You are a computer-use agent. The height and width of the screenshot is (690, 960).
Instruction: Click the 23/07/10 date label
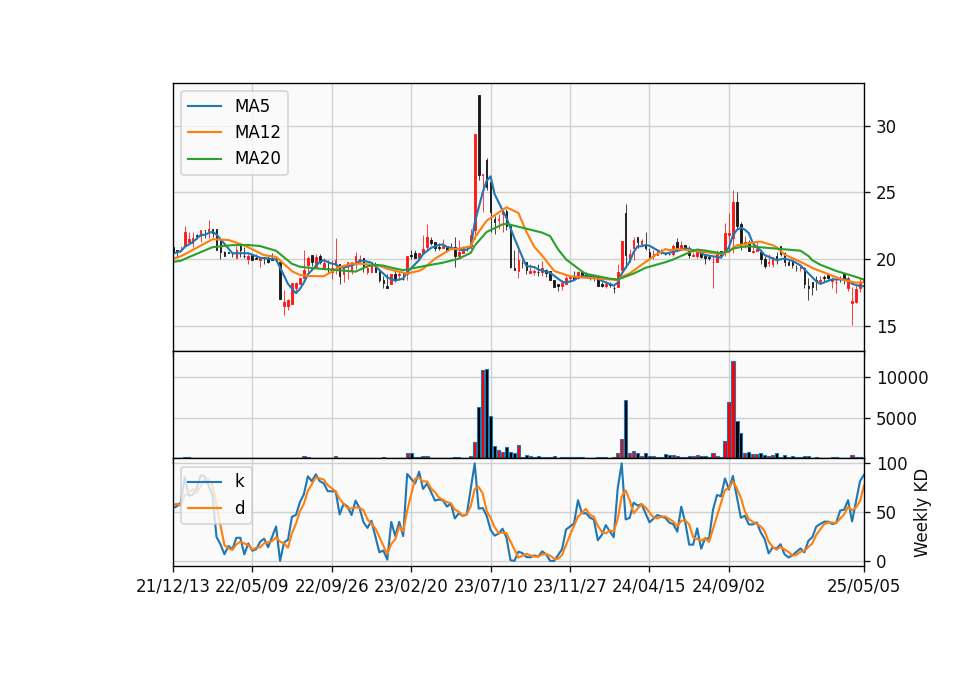point(490,586)
